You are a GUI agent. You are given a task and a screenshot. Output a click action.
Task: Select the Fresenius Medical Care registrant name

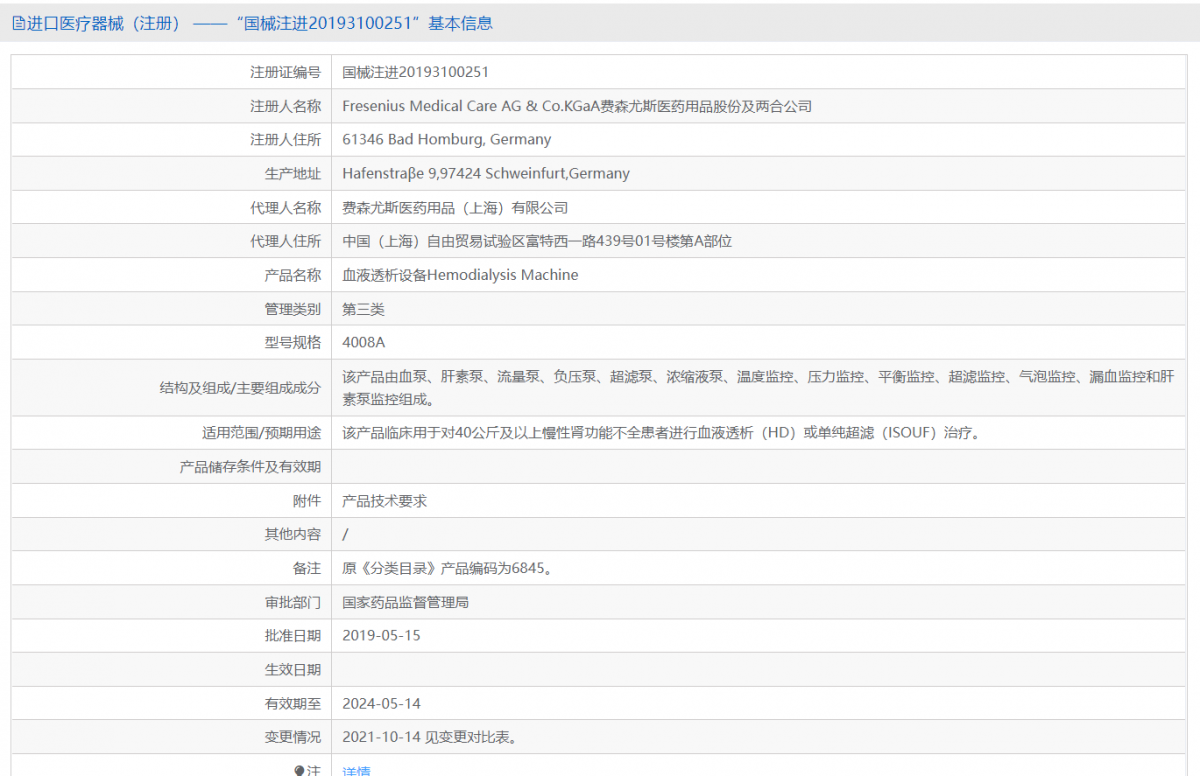(x=577, y=106)
